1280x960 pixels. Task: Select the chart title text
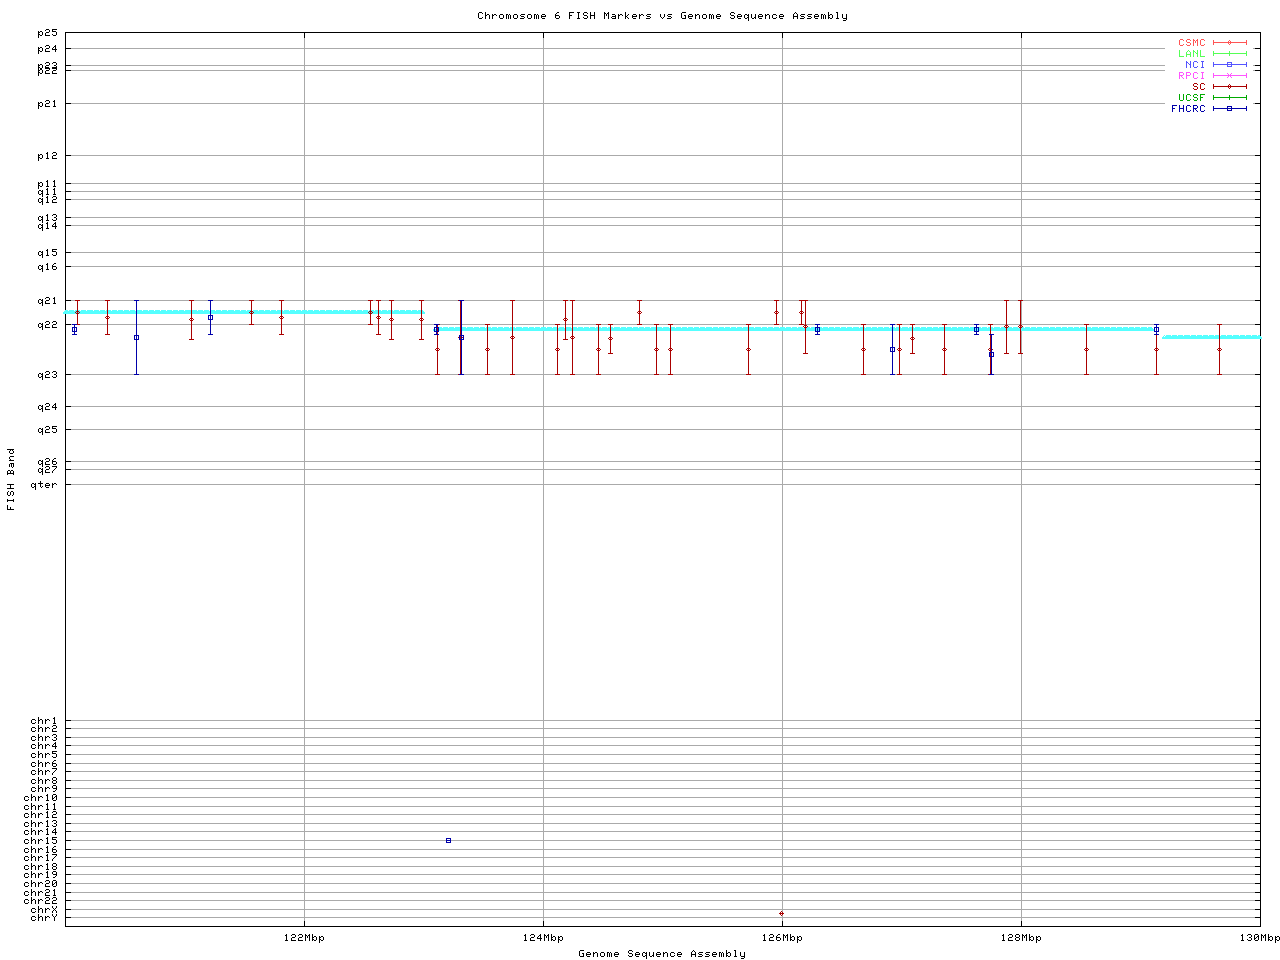(x=662, y=16)
